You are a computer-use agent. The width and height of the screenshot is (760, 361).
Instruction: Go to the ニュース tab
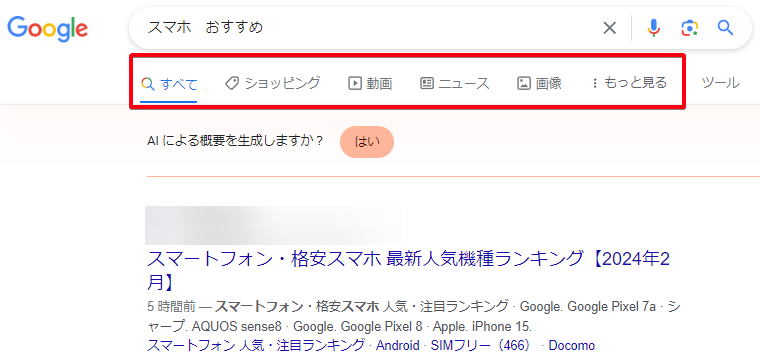455,83
